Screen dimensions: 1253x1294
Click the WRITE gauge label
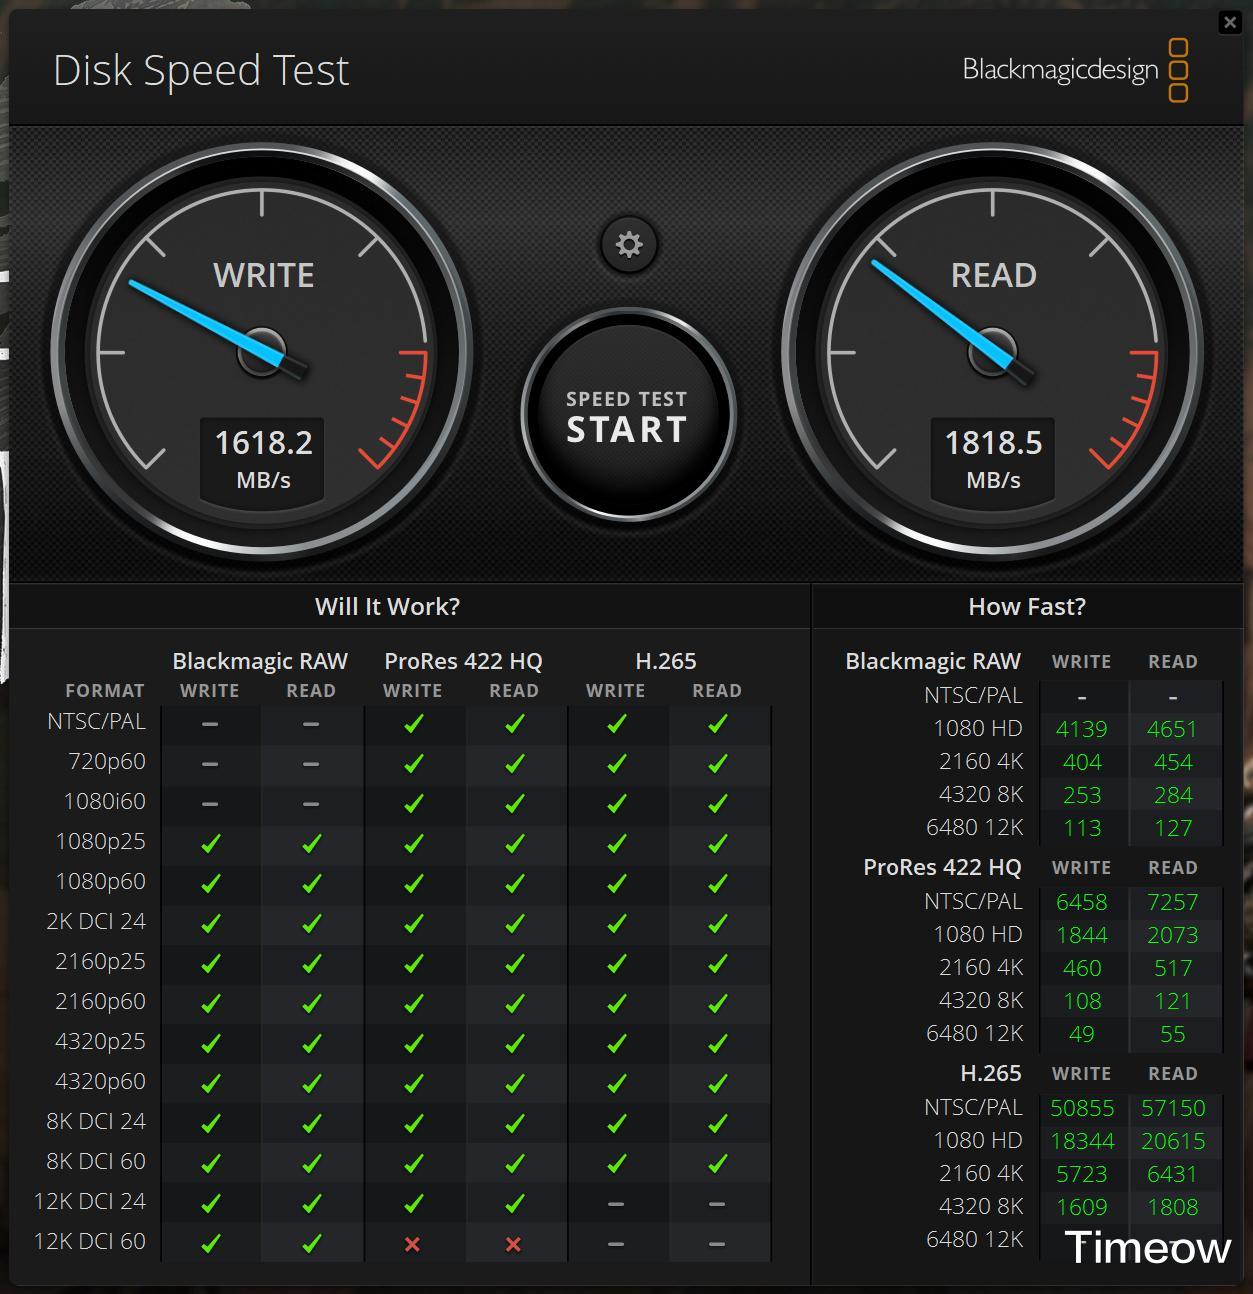click(264, 275)
